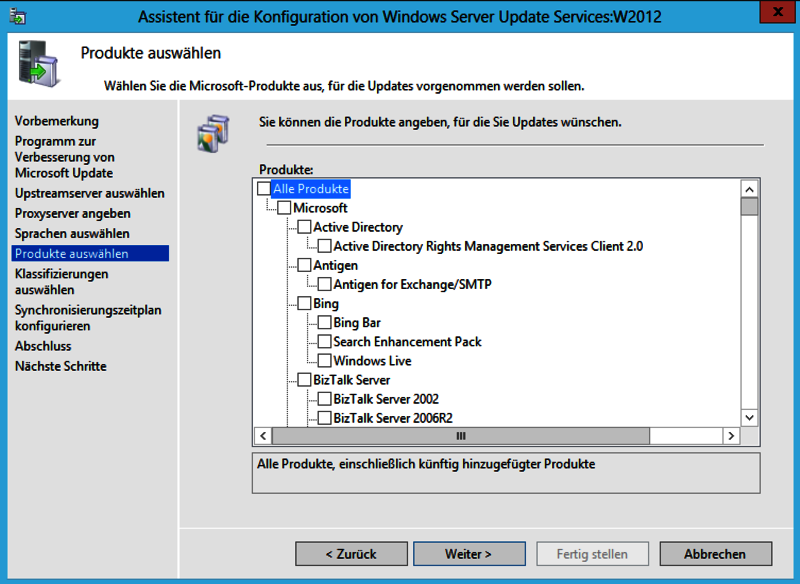The image size is (800, 584).
Task: Select the Upstreamserver auswählen step
Action: [90, 193]
